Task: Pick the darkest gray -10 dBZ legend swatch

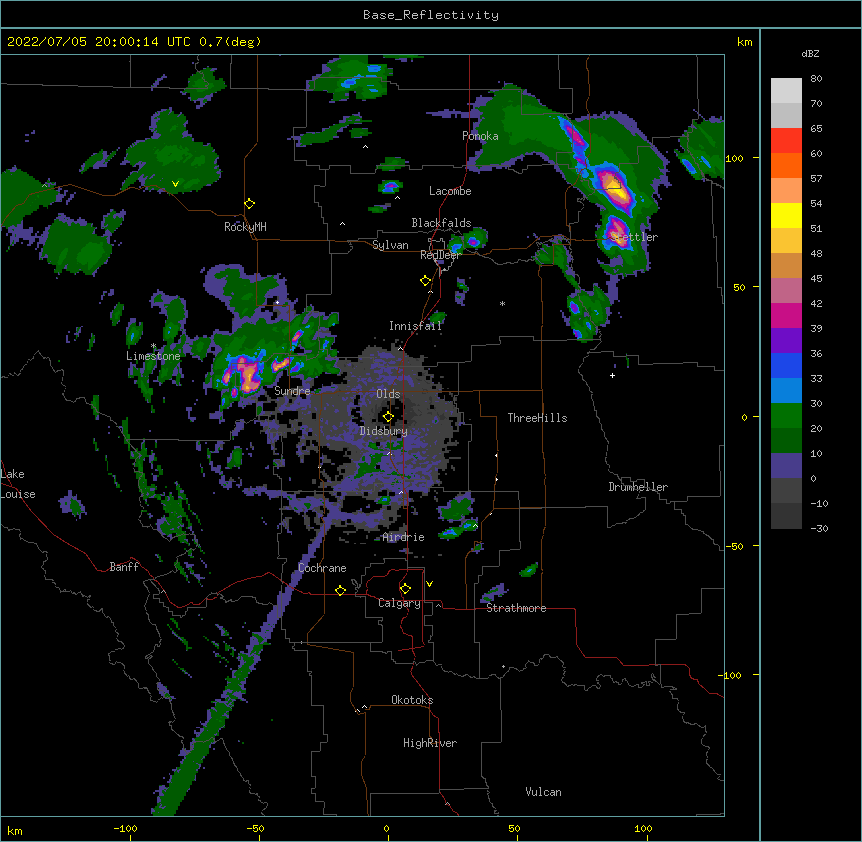Action: click(786, 516)
